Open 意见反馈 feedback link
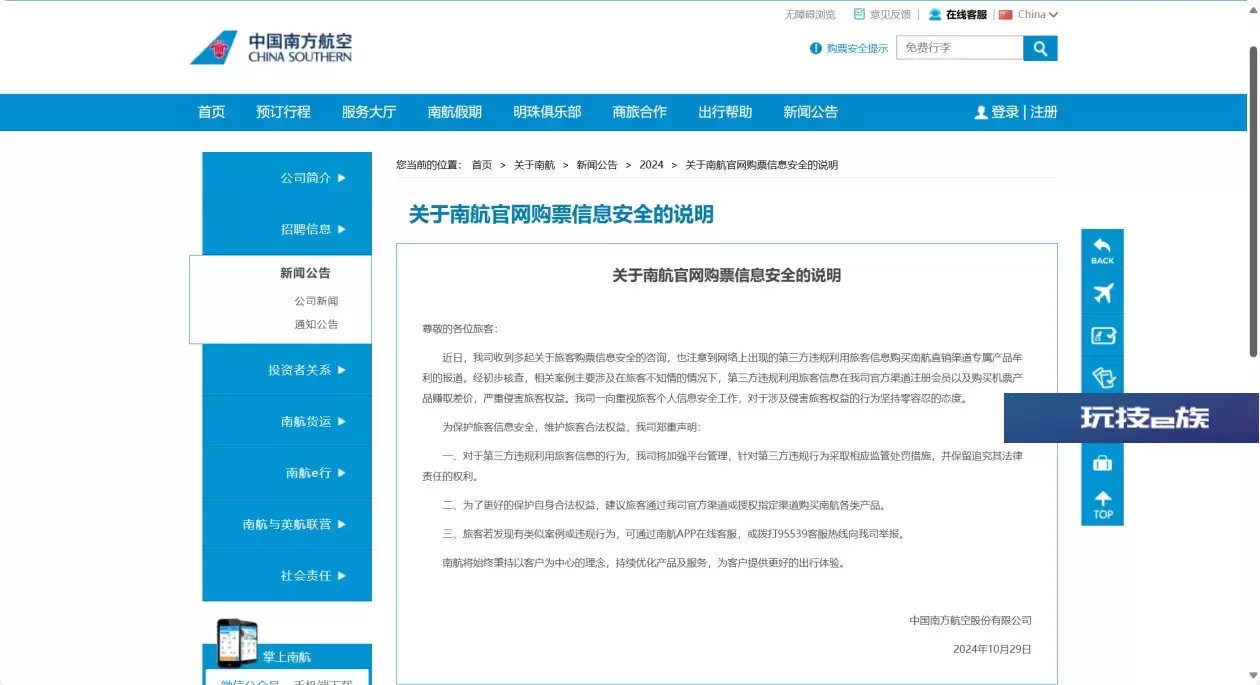 tap(882, 14)
